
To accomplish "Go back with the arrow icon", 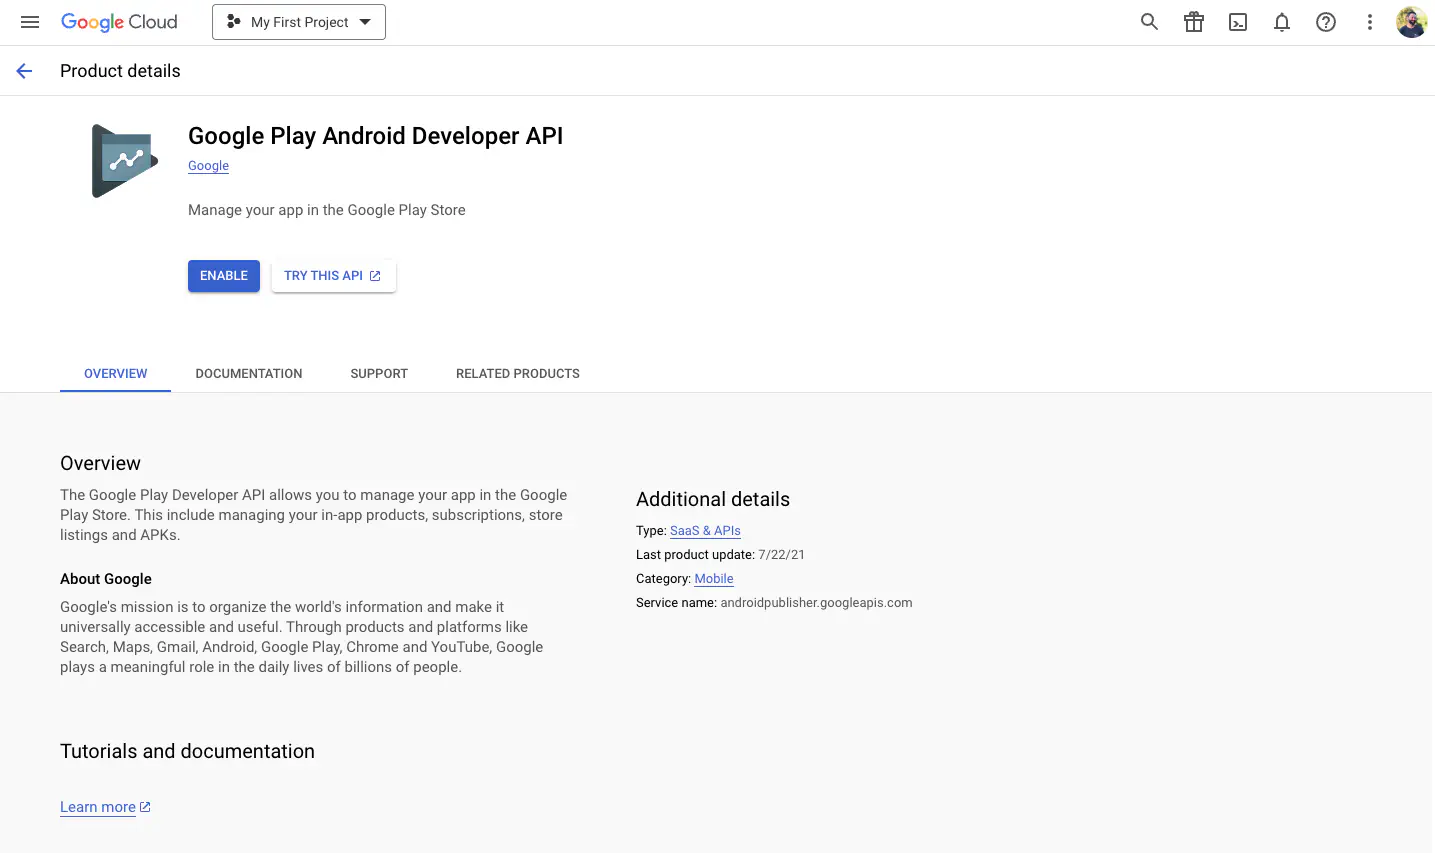I will coord(24,71).
